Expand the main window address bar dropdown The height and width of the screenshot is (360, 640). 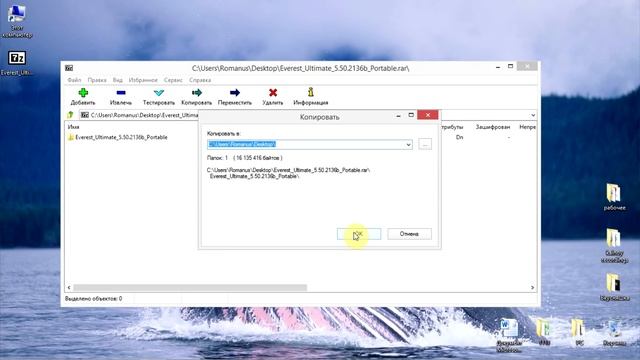[x=533, y=115]
